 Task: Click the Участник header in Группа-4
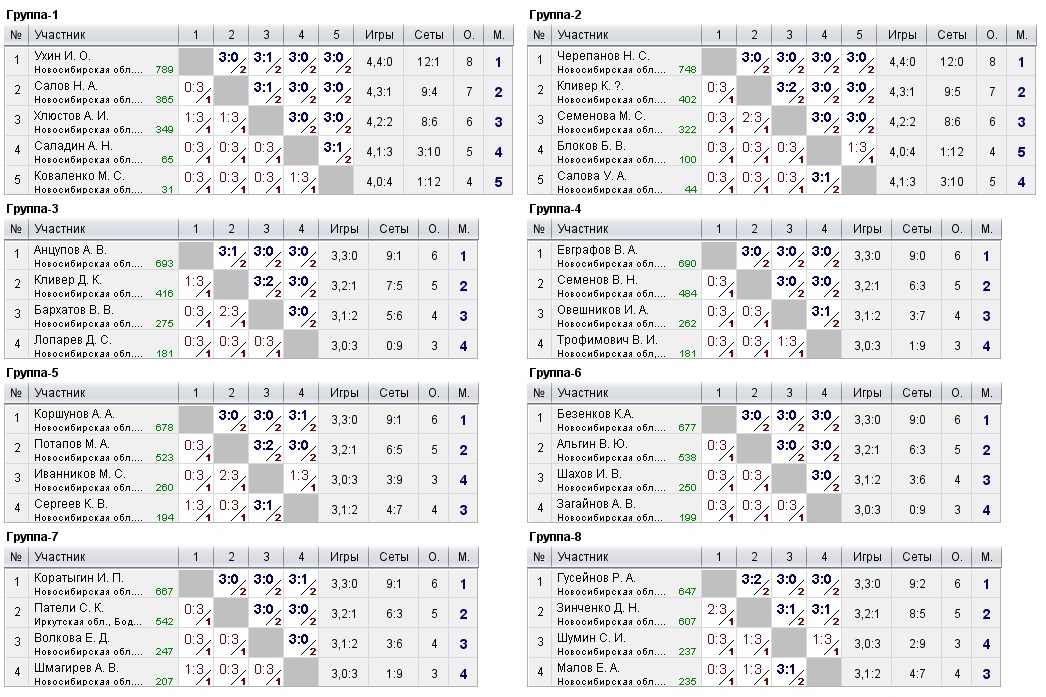(x=583, y=229)
